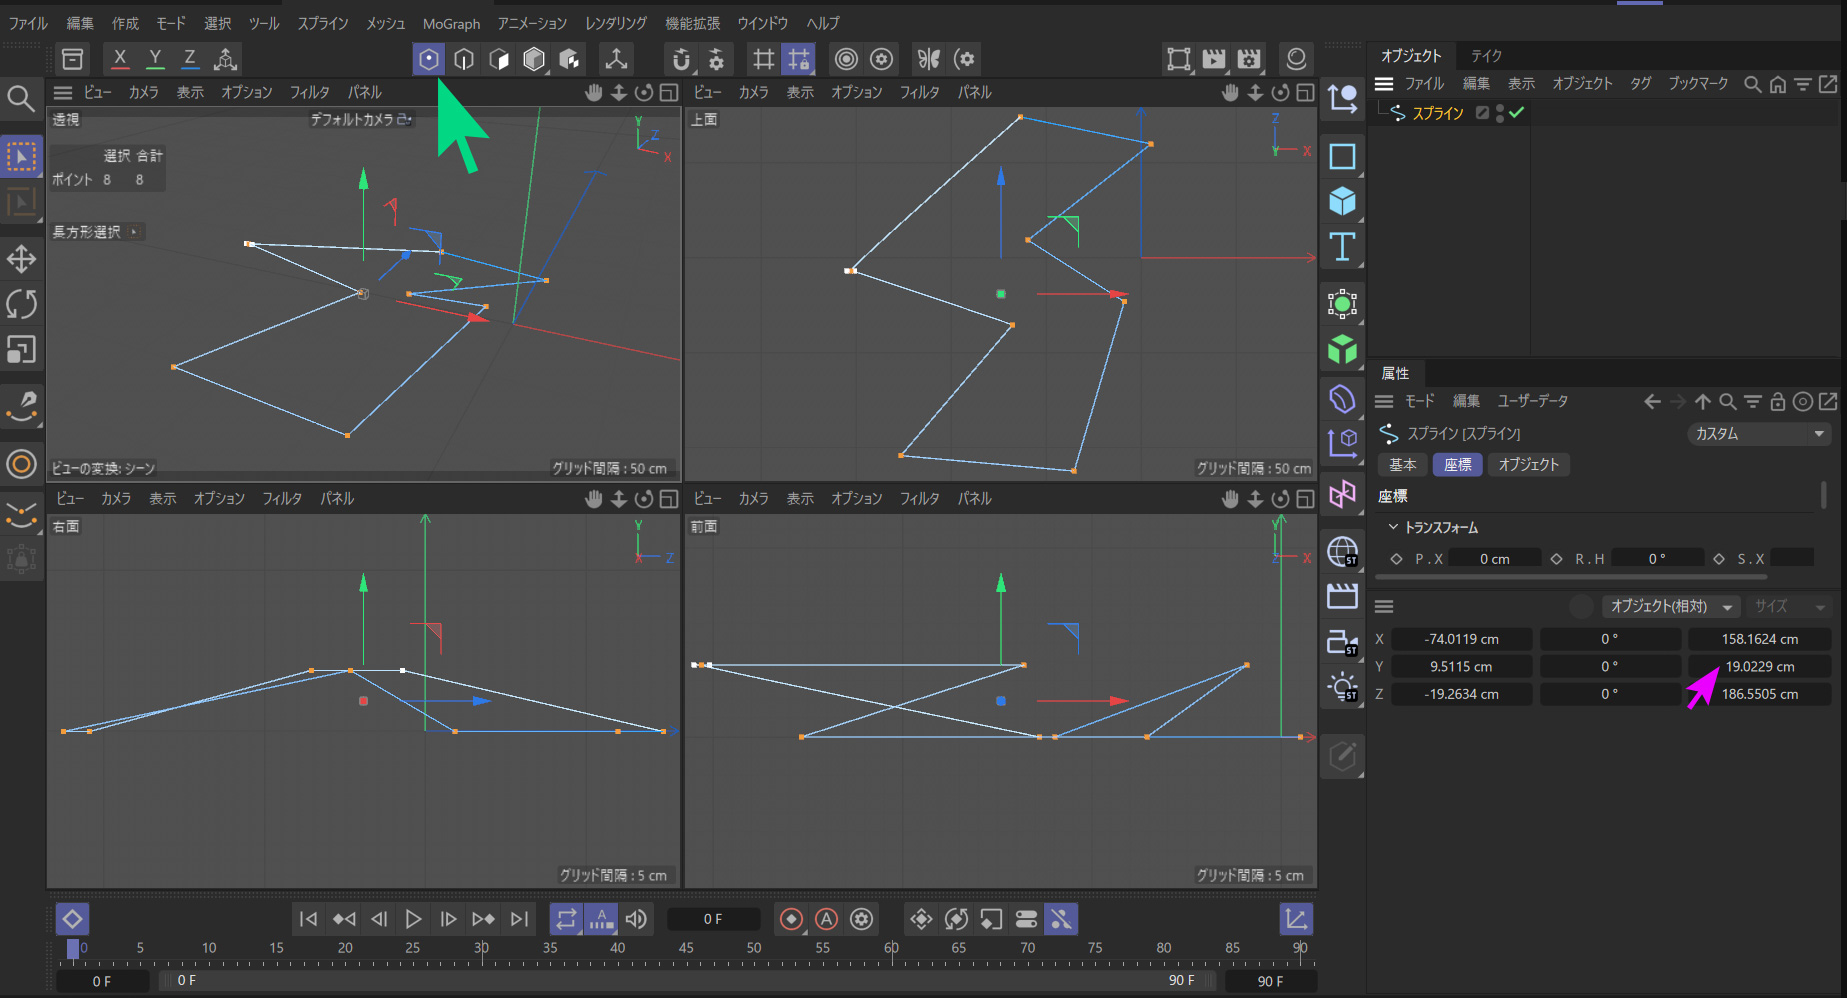Activate the Scale tool in left toolbar
The width and height of the screenshot is (1847, 998).
pyautogui.click(x=21, y=349)
